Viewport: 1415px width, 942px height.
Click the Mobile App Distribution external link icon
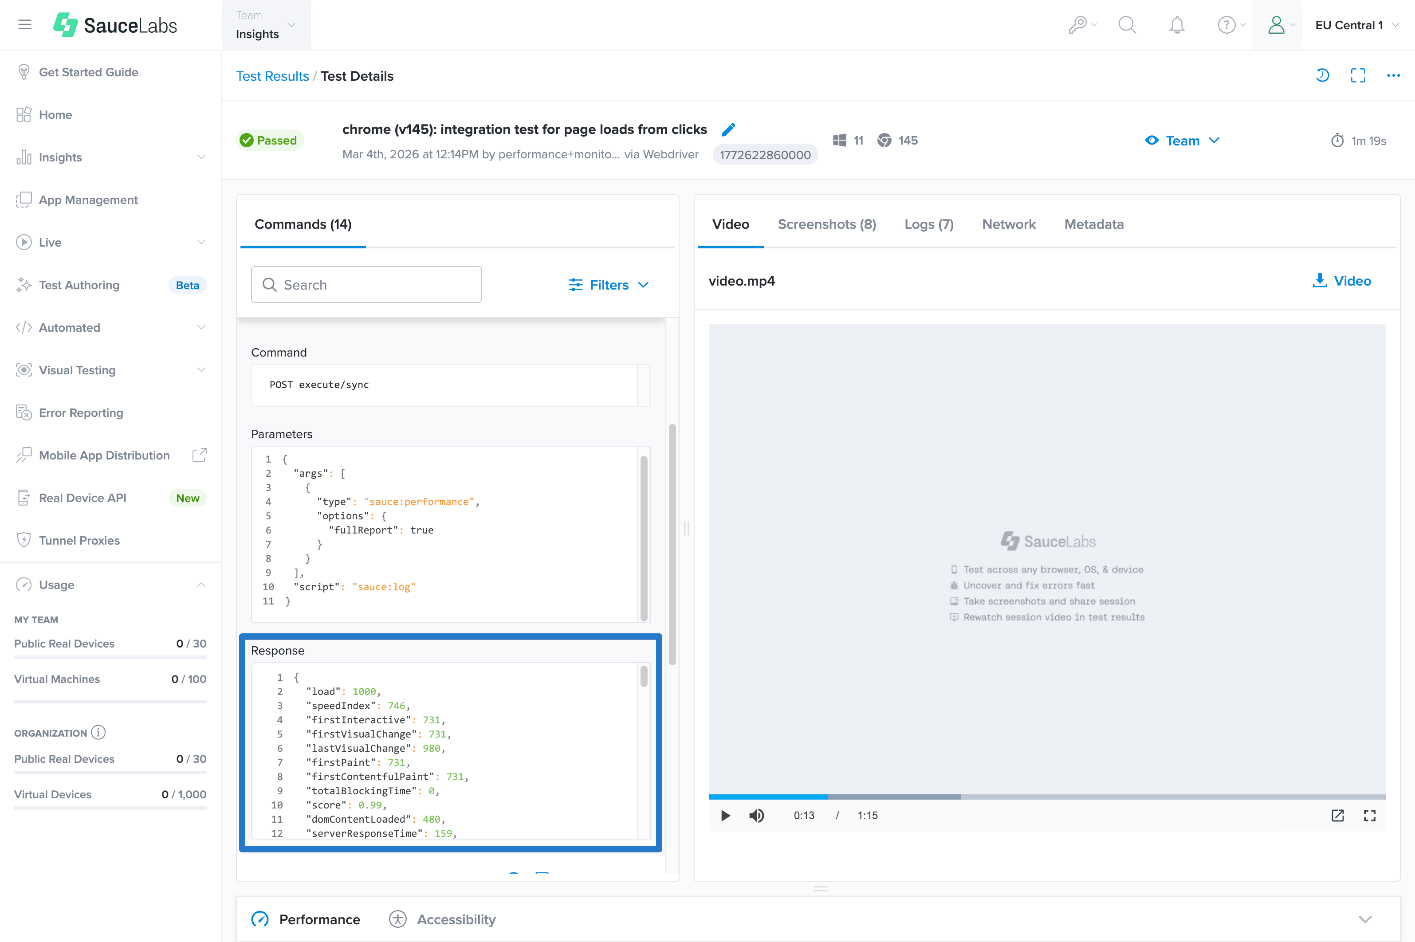pos(200,455)
